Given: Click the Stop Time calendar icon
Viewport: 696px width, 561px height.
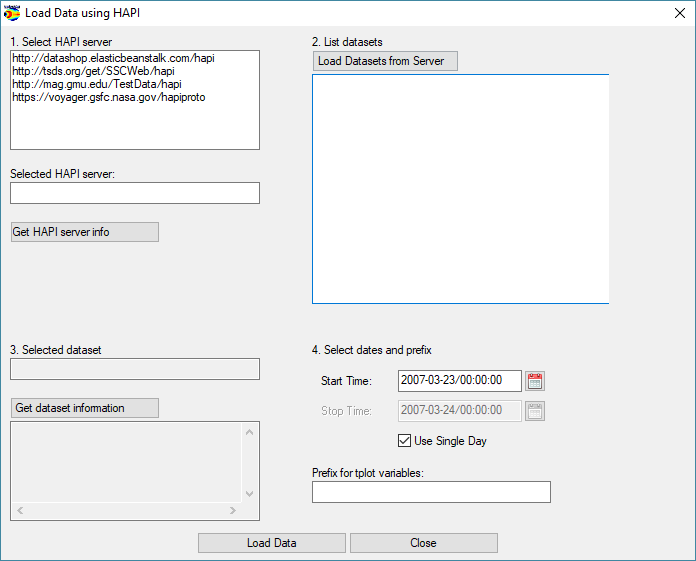Looking at the screenshot, I should [x=535, y=410].
